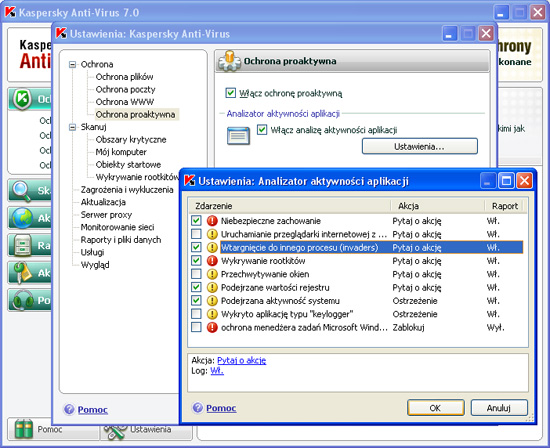Screen dimensions: 550x448
Task: Click warning icon beside Podejrzane wartości rejestru
Action: coord(212,287)
